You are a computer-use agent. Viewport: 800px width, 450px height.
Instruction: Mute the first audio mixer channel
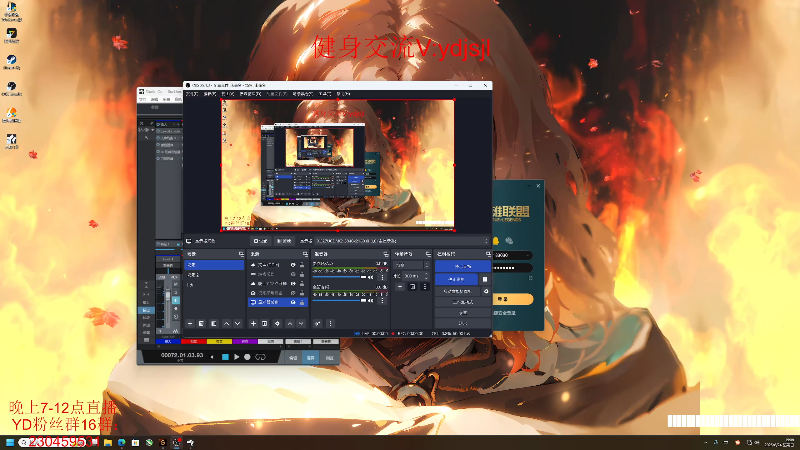pyautogui.click(x=371, y=278)
